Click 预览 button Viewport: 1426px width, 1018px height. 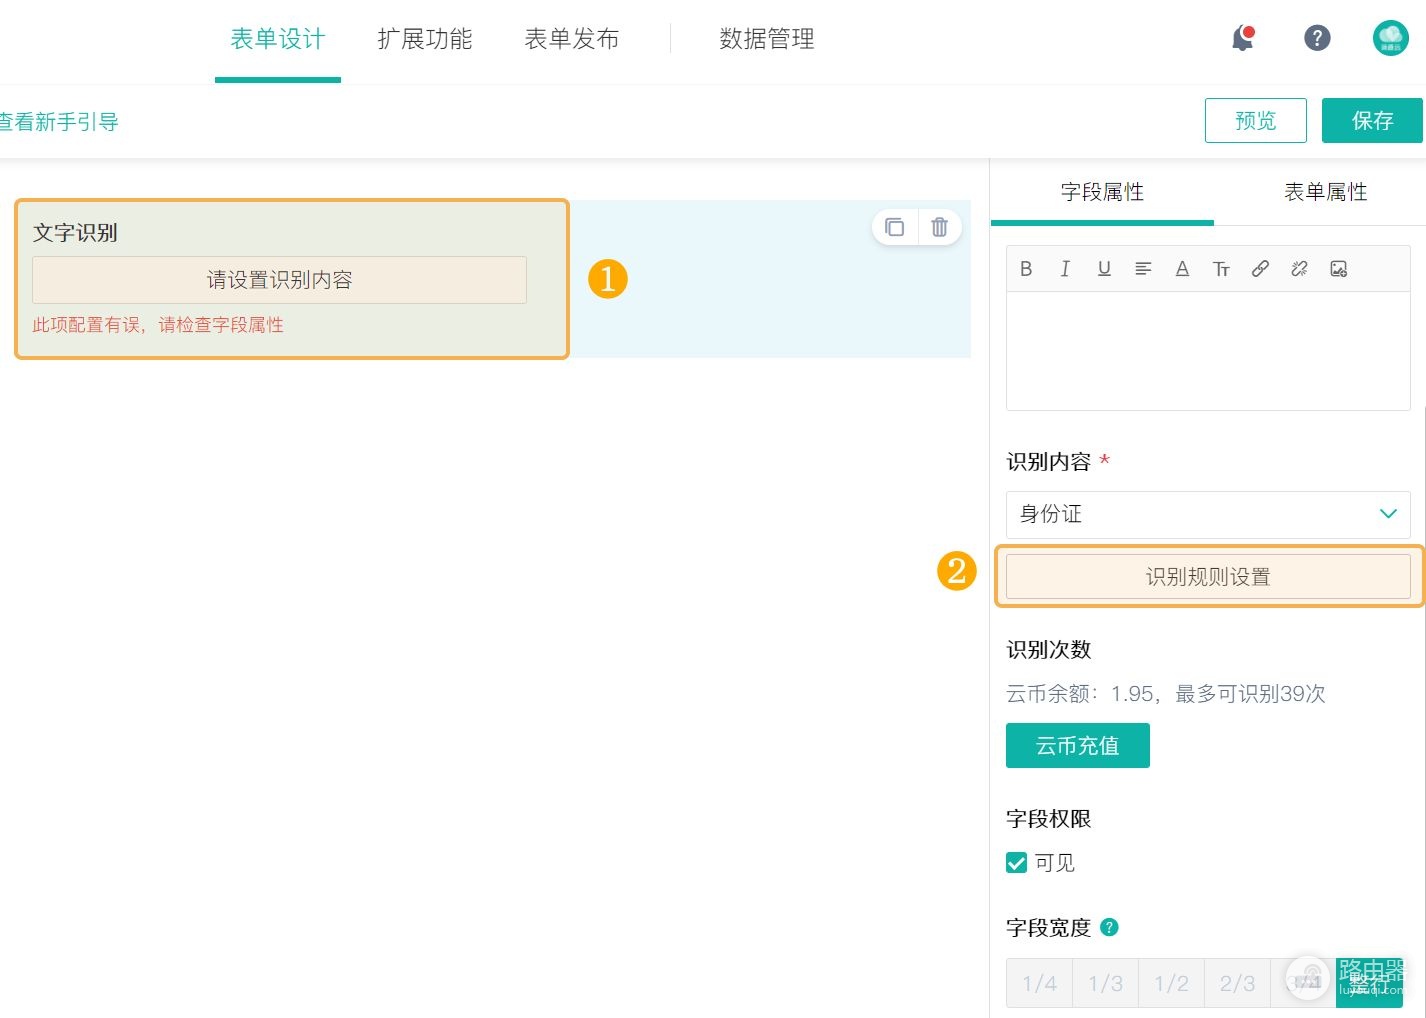coord(1256,120)
